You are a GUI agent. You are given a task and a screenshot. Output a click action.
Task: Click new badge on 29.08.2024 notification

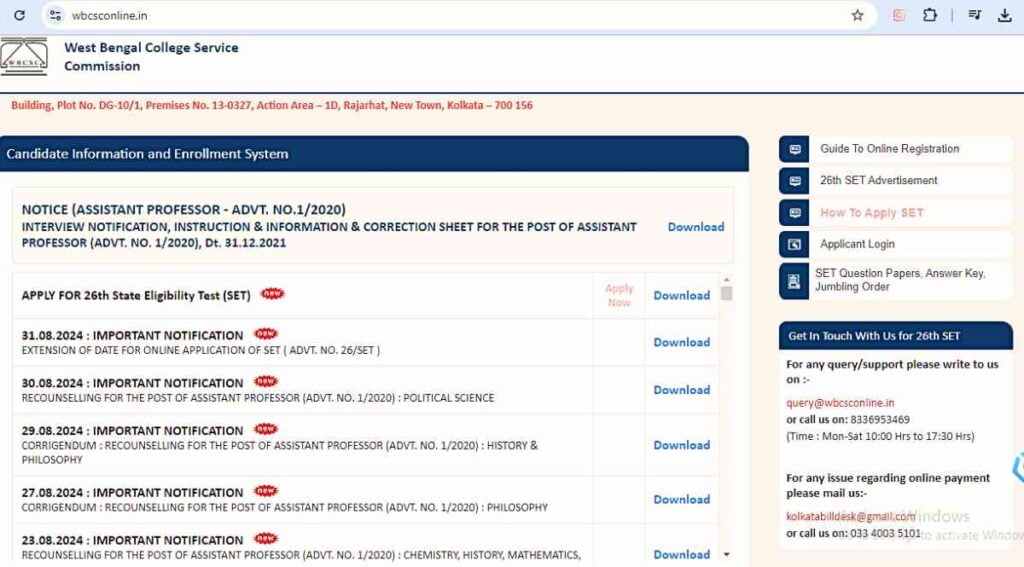266,429
